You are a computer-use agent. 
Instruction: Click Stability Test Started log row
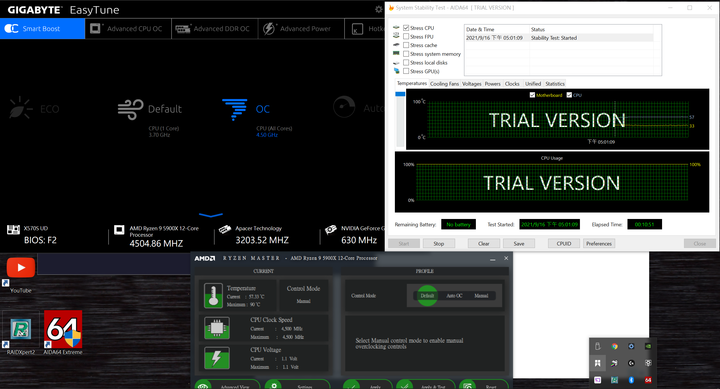tap(559, 38)
